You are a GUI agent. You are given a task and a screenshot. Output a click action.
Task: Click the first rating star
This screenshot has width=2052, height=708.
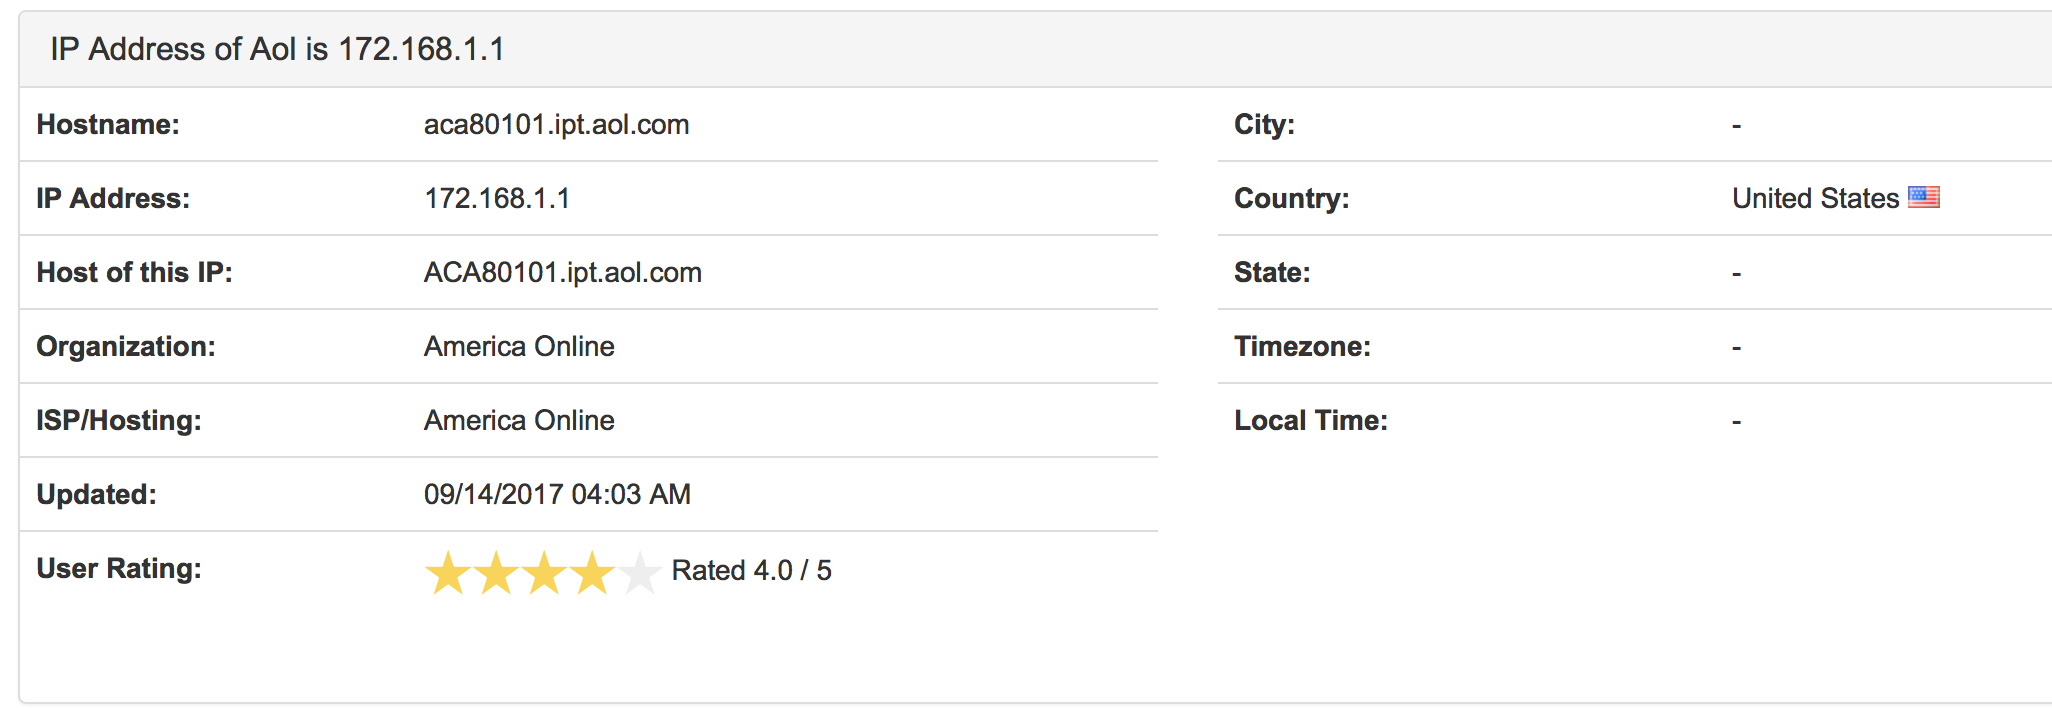(447, 573)
